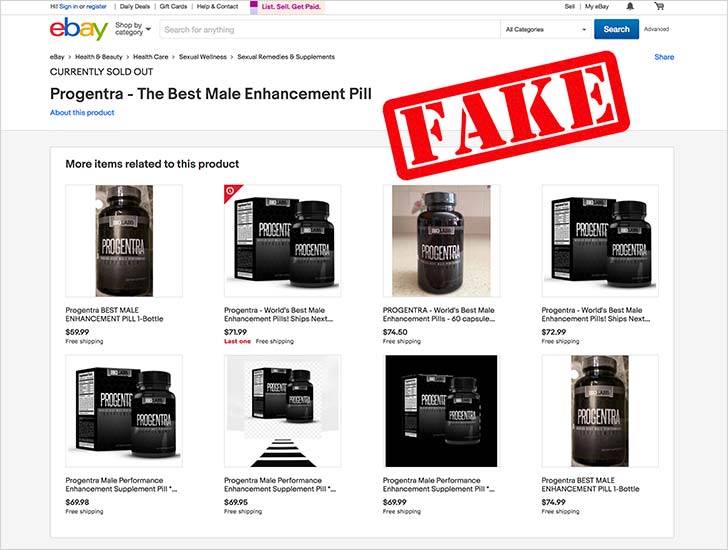The height and width of the screenshot is (550, 728).
Task: Click the red clock badge on second listing
Action: point(230,191)
